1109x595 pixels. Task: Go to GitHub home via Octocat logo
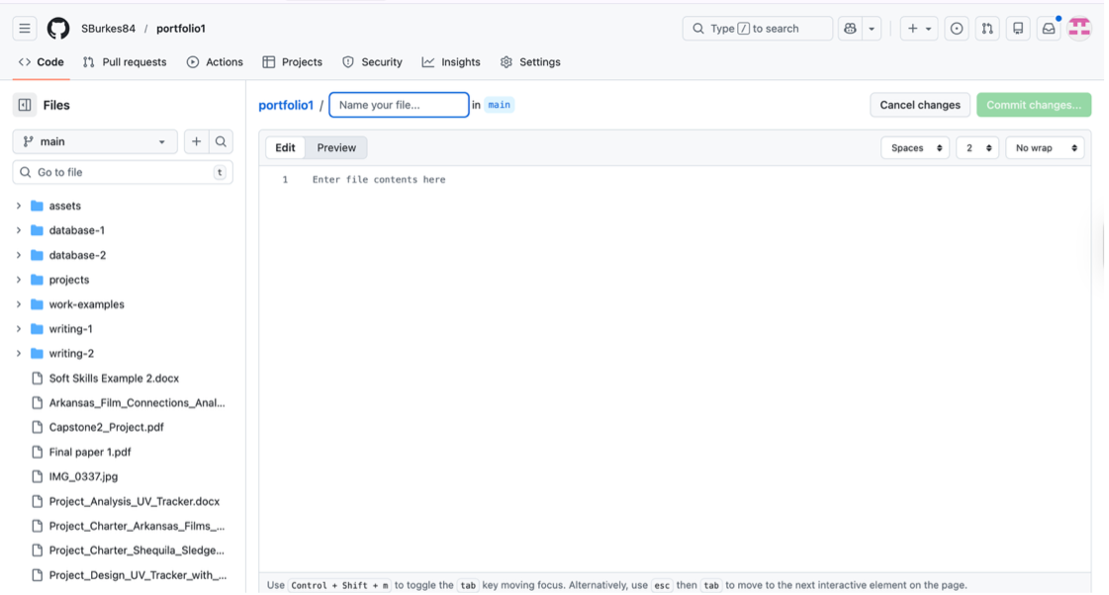pos(58,28)
